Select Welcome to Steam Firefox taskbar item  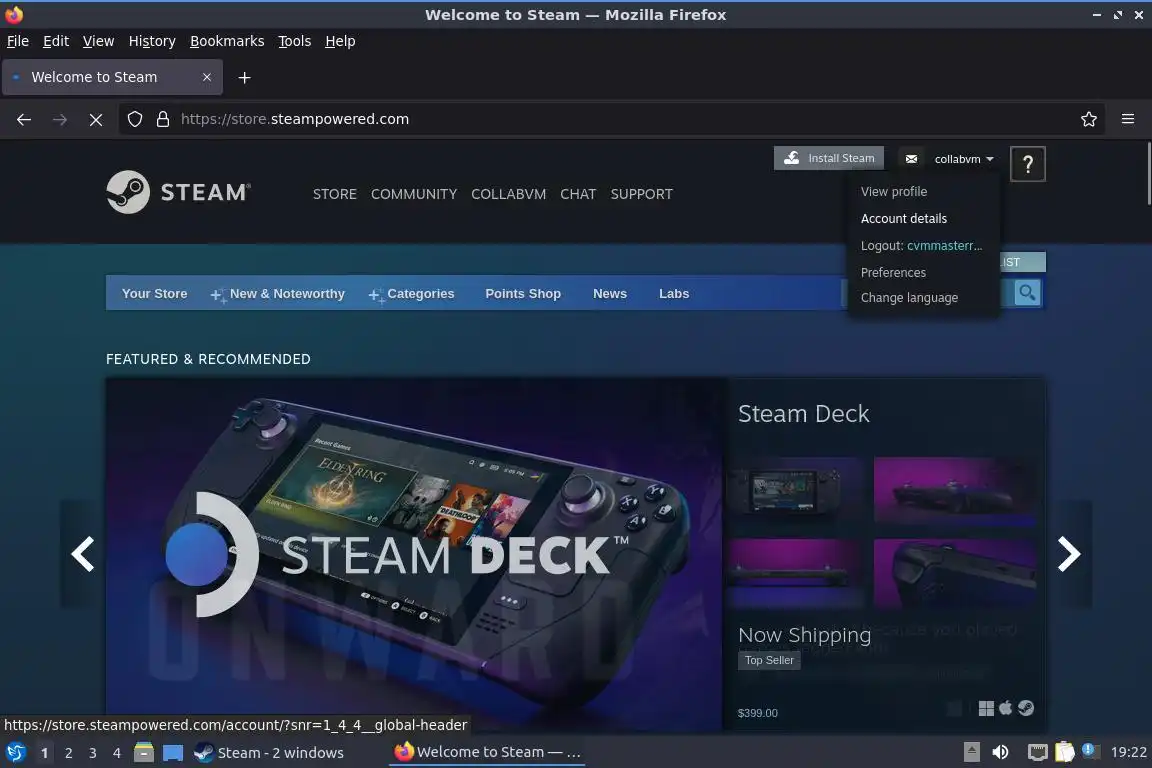point(487,753)
